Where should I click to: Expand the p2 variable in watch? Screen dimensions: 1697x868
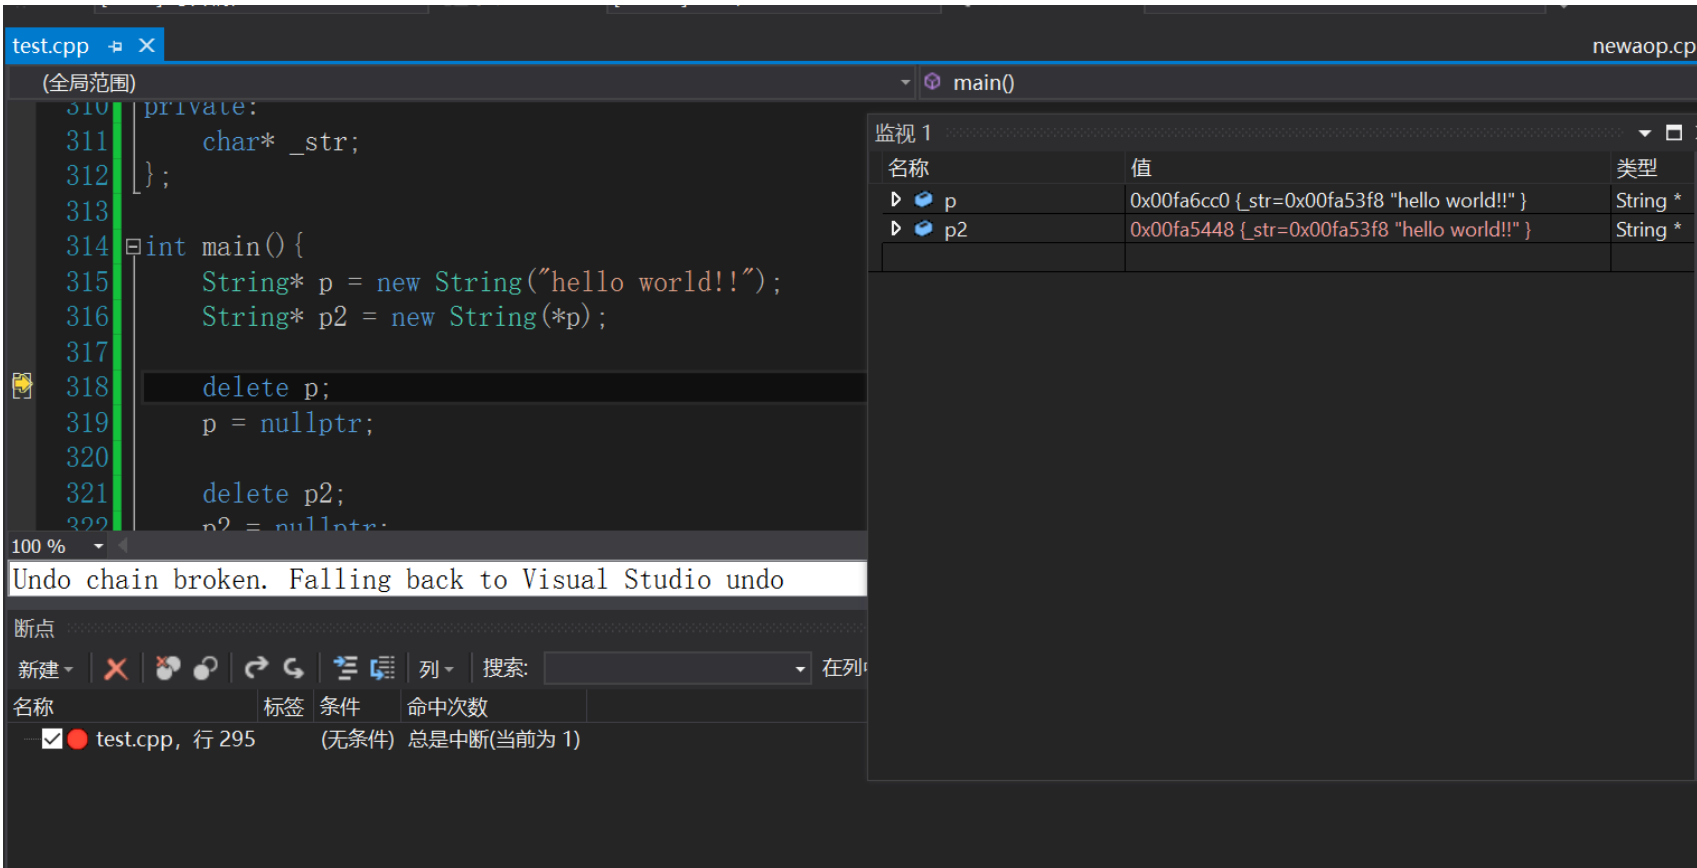tap(896, 229)
